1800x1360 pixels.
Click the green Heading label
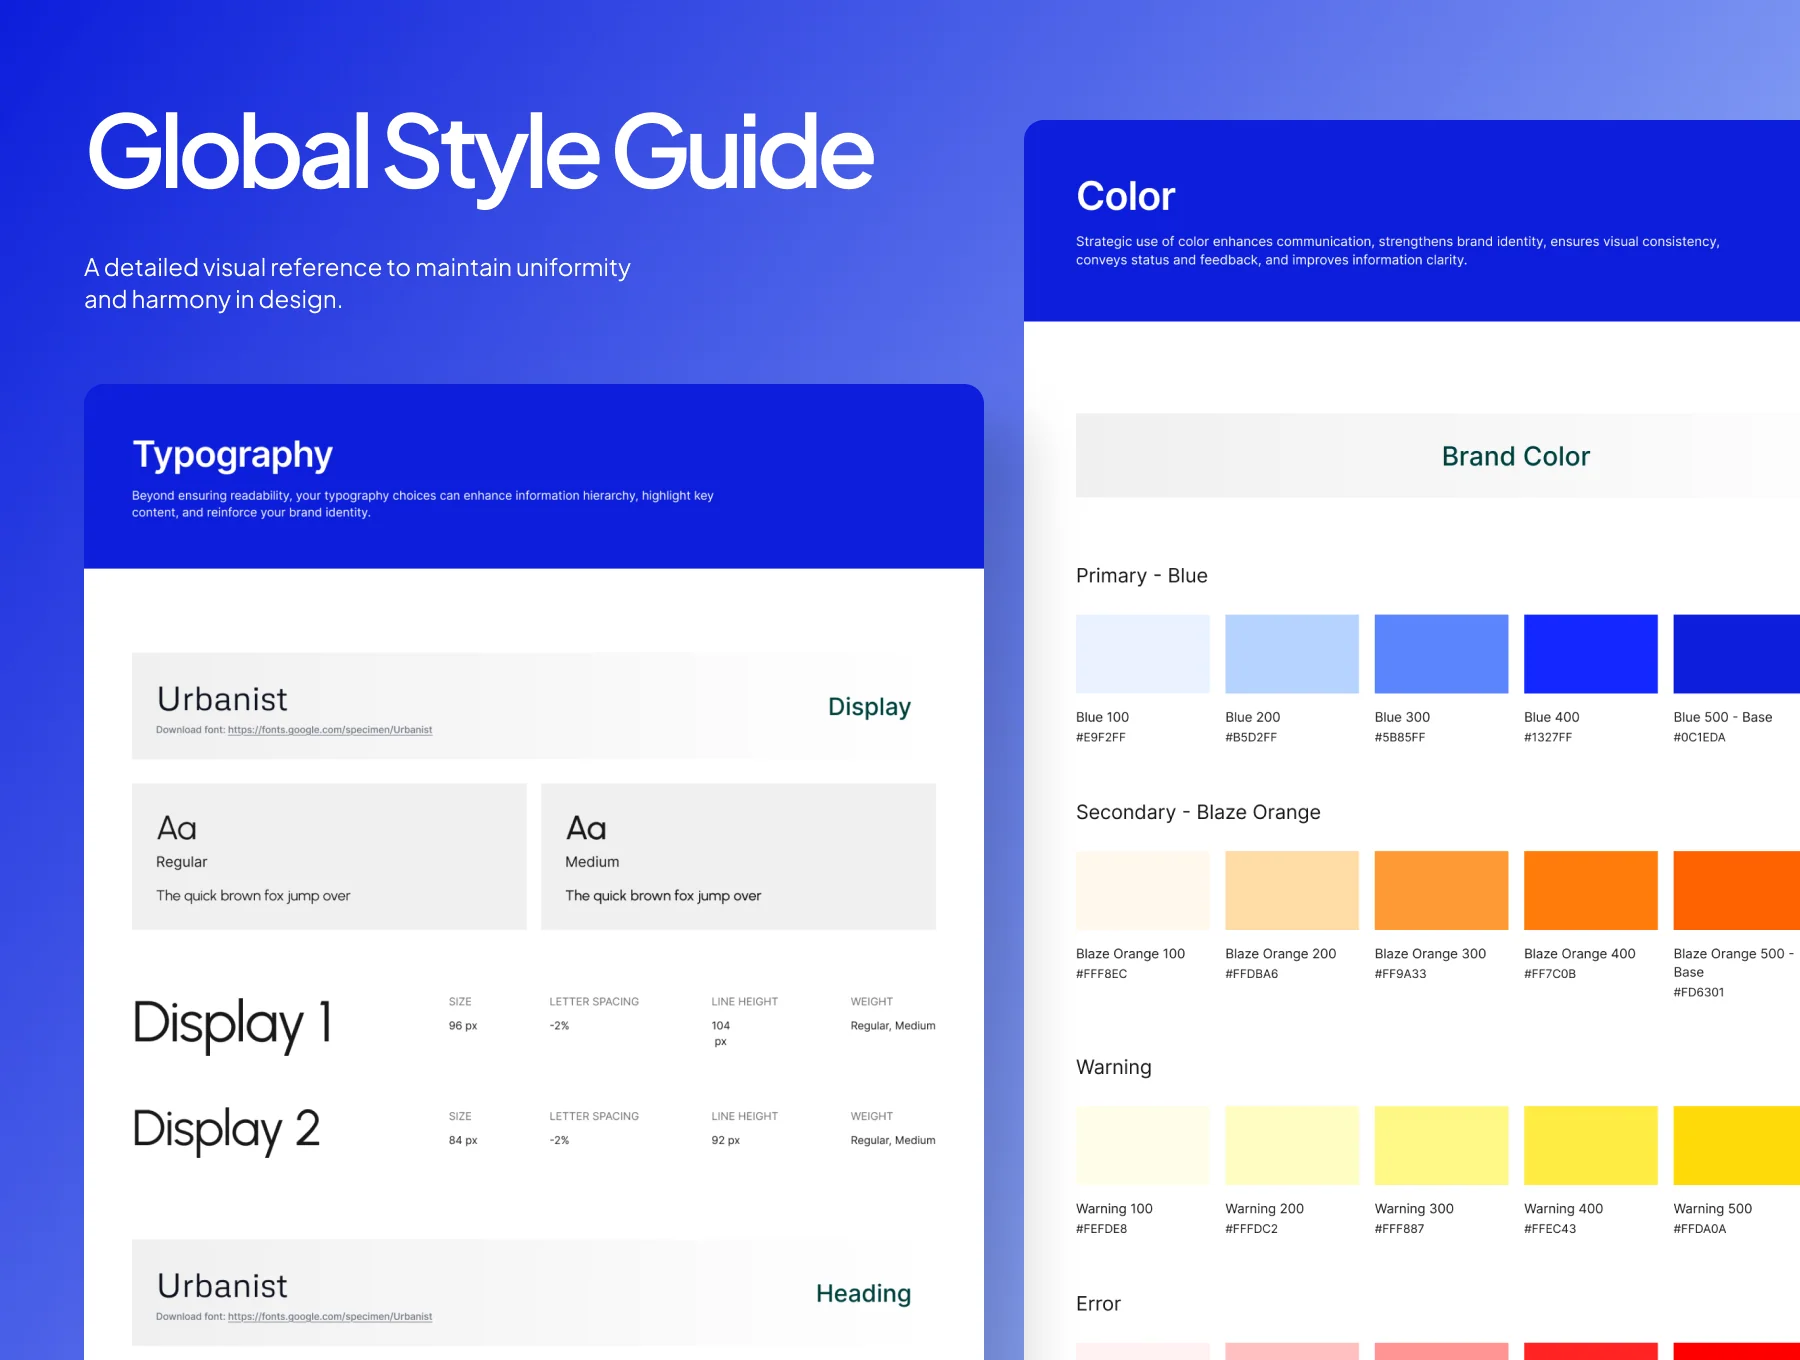point(863,1294)
